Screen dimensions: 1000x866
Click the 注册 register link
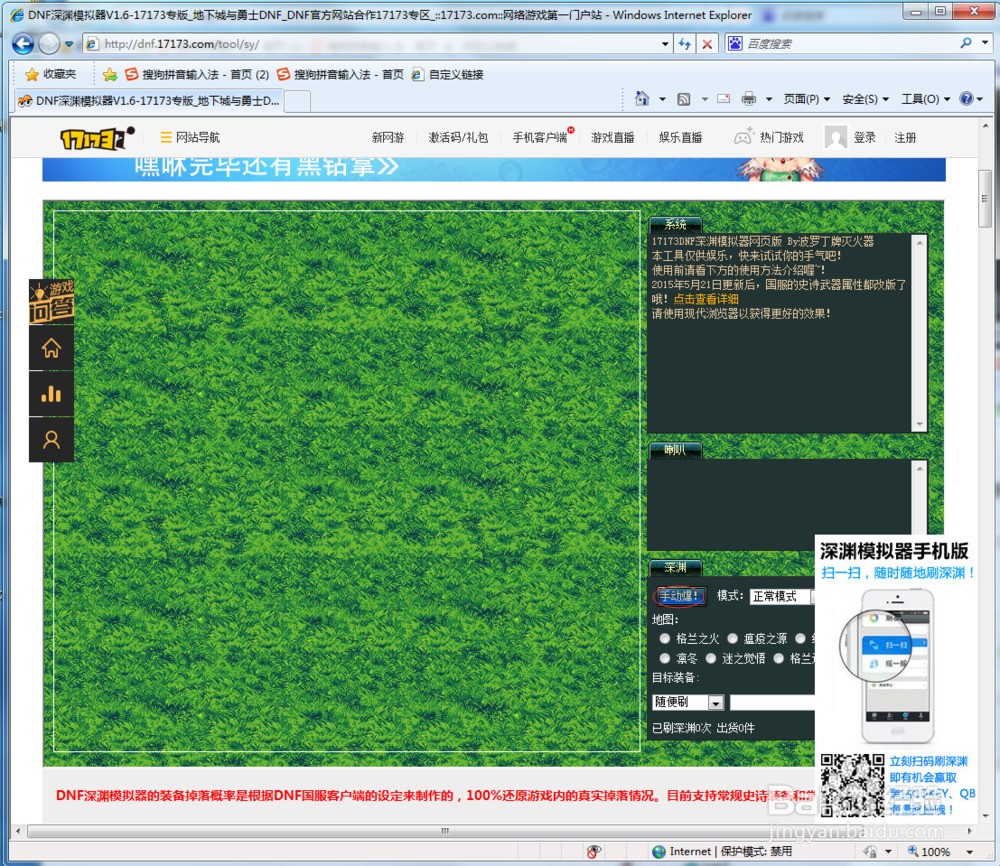pos(905,137)
